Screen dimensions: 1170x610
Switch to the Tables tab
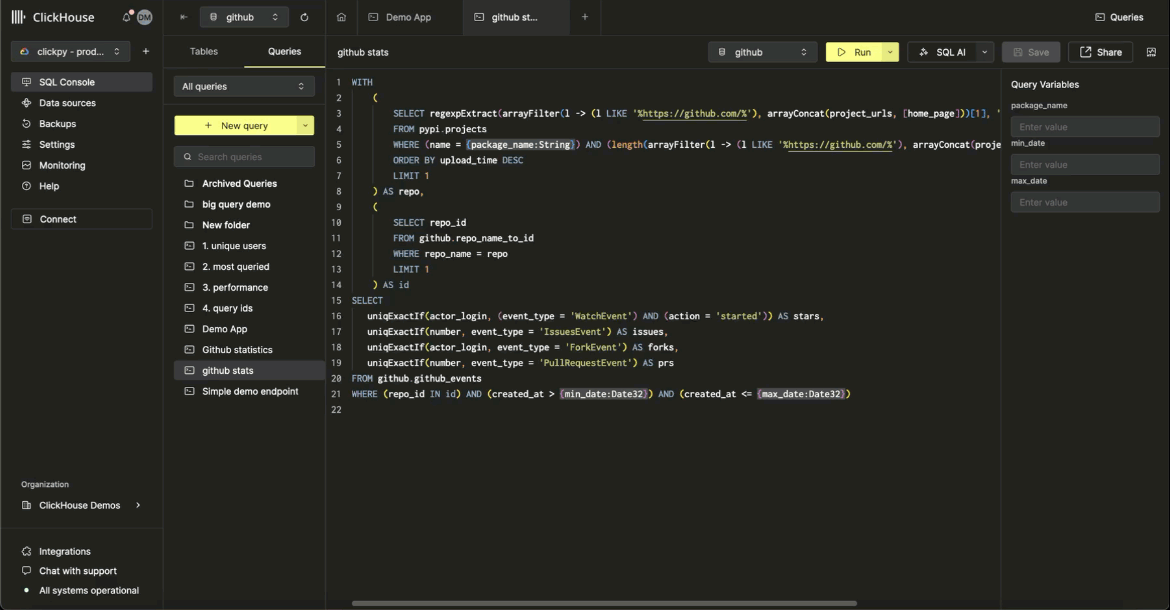[x=204, y=51]
